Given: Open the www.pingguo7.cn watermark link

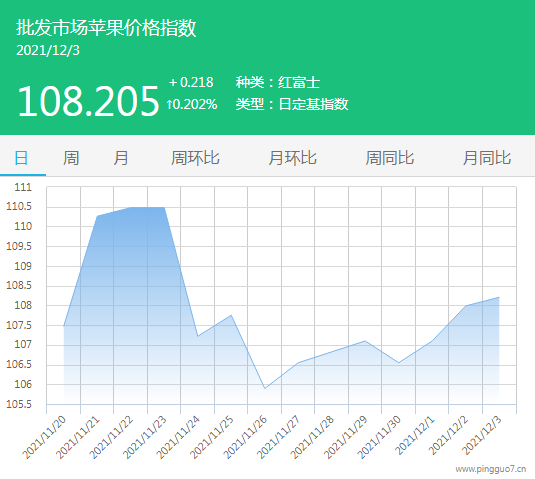Looking at the screenshot, I should (491, 469).
